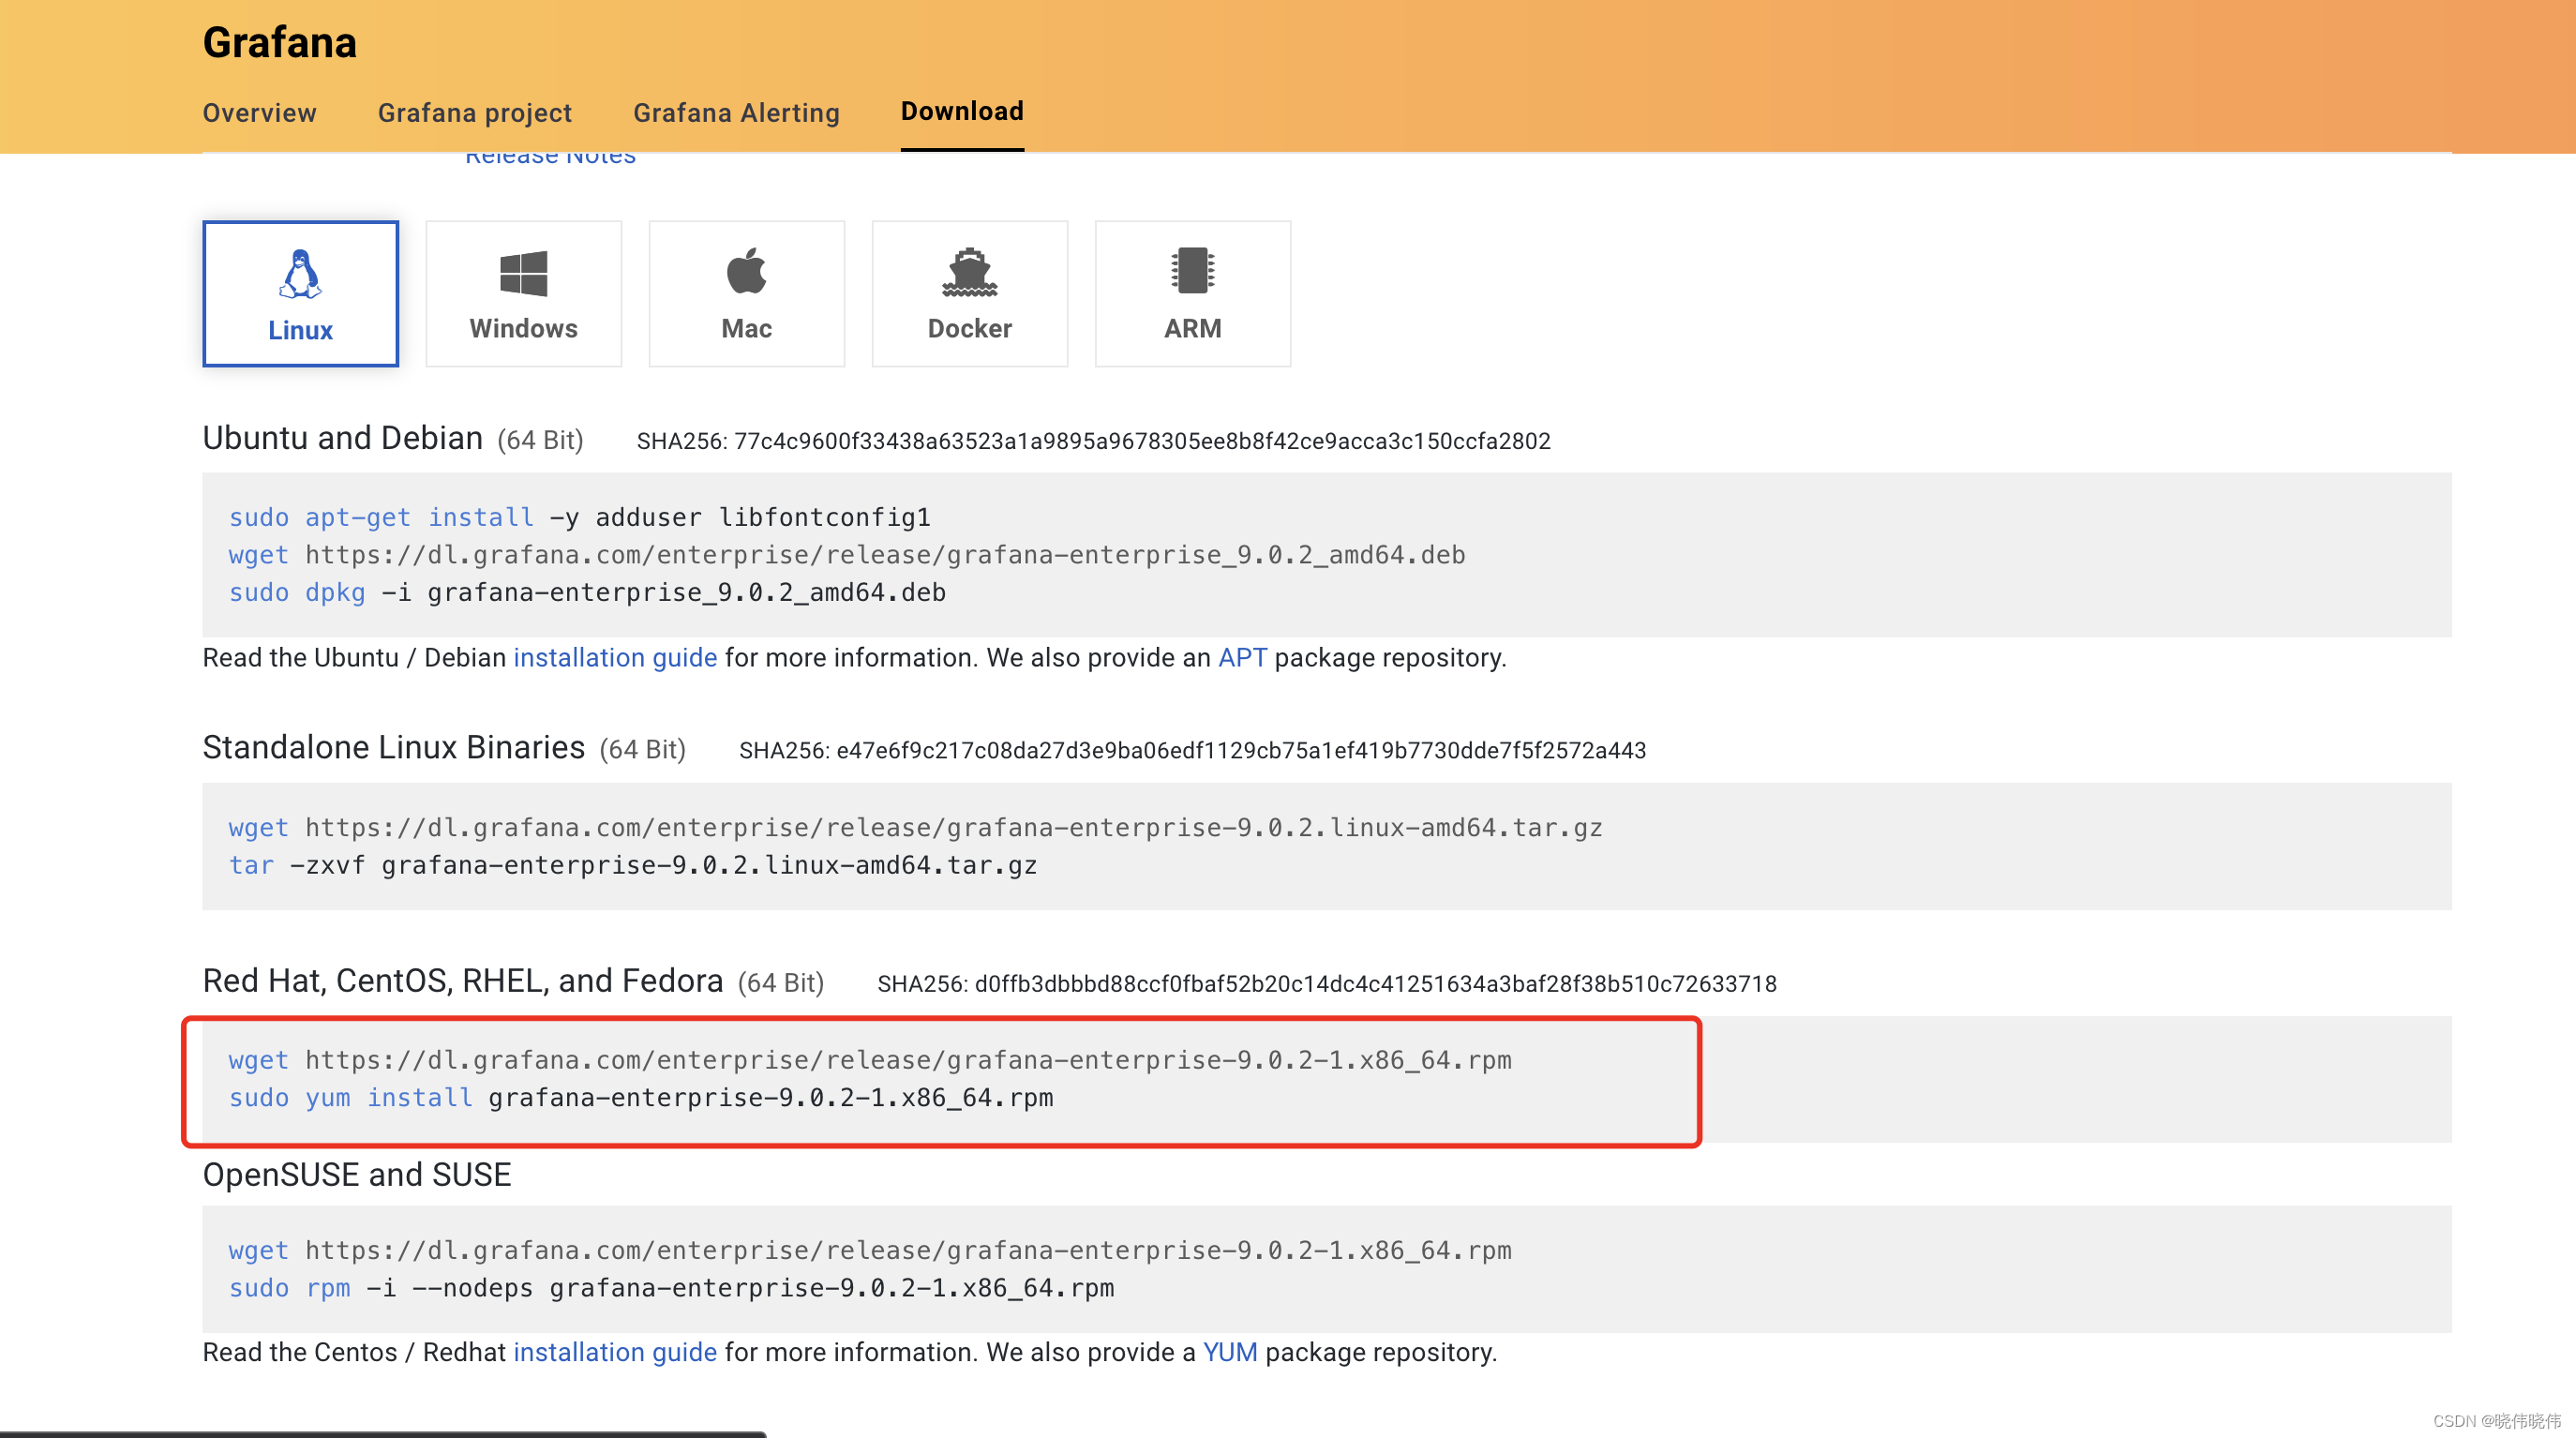
Task: Open the YUM package repository link
Action: pos(1231,1351)
